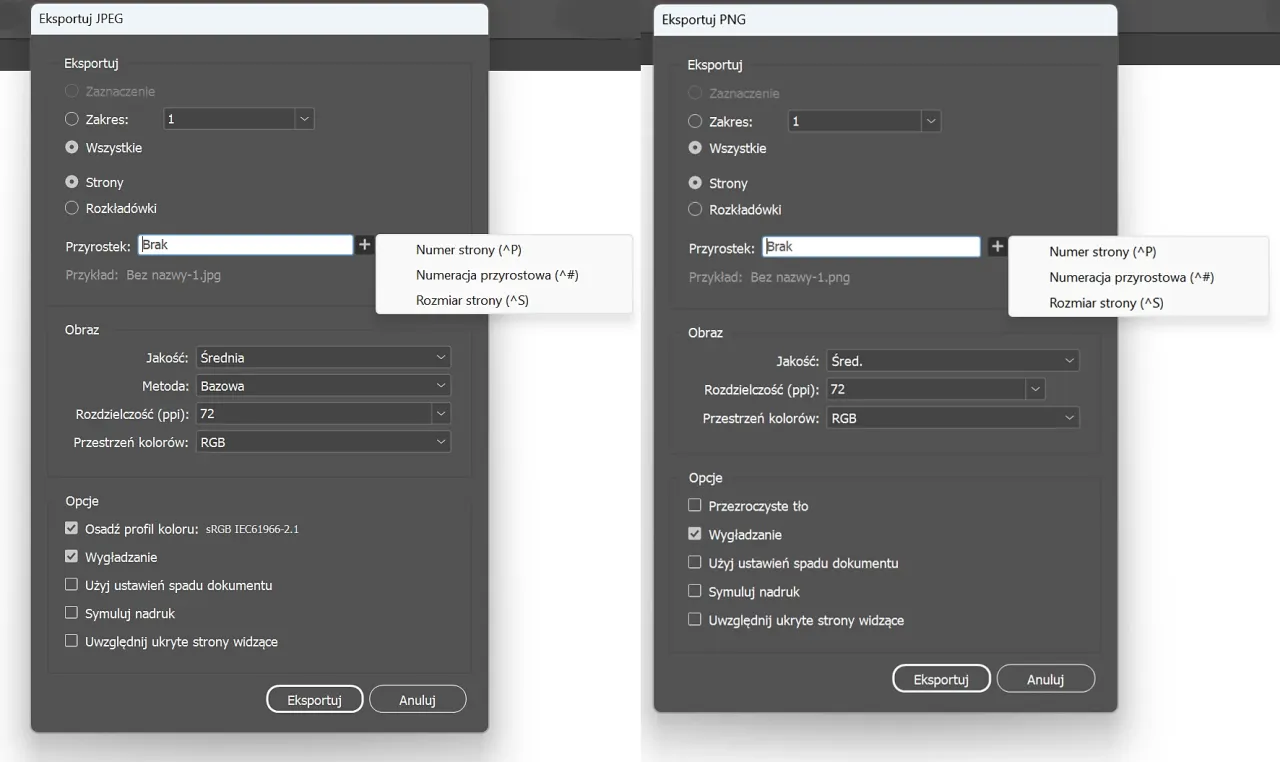
Task: Pick Numeracja przyrostowa in JPEG suffix menu
Action: [x=497, y=275]
